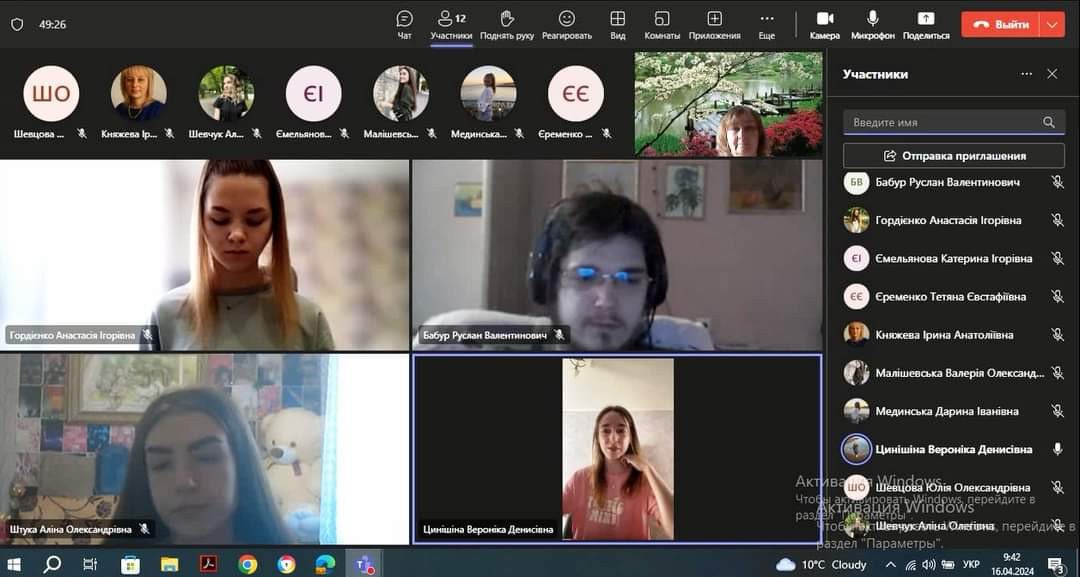Select Княжева Ірина Анатоліївна in list

point(954,335)
